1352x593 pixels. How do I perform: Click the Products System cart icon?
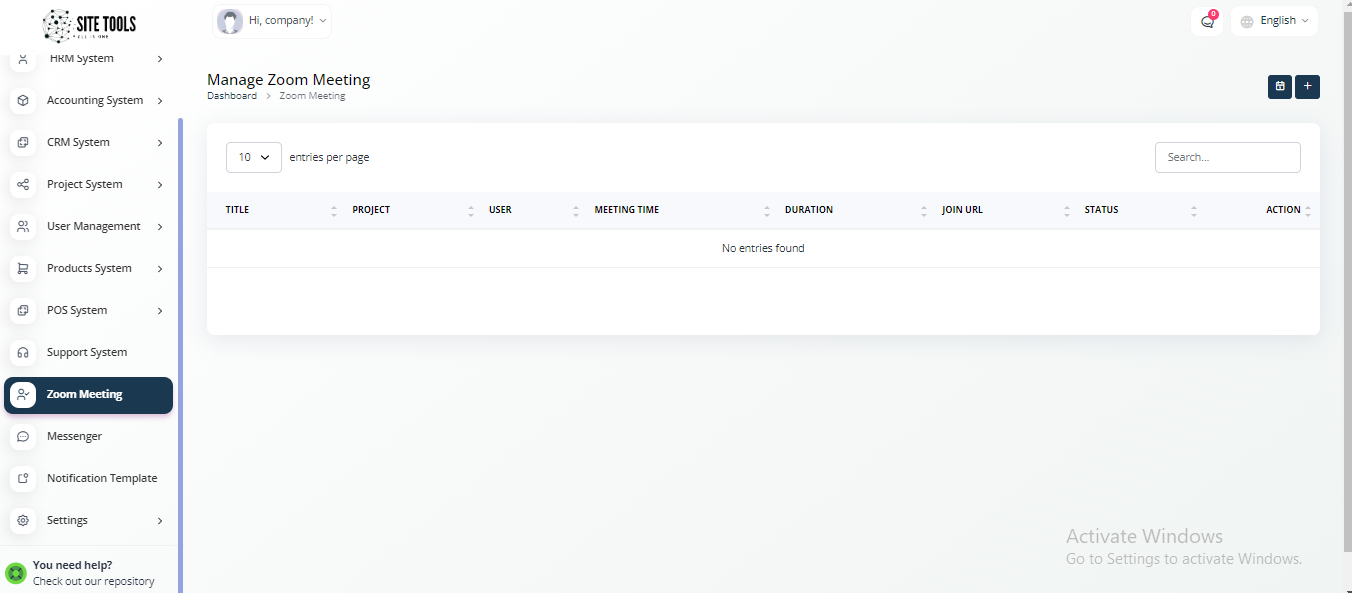pyautogui.click(x=23, y=269)
